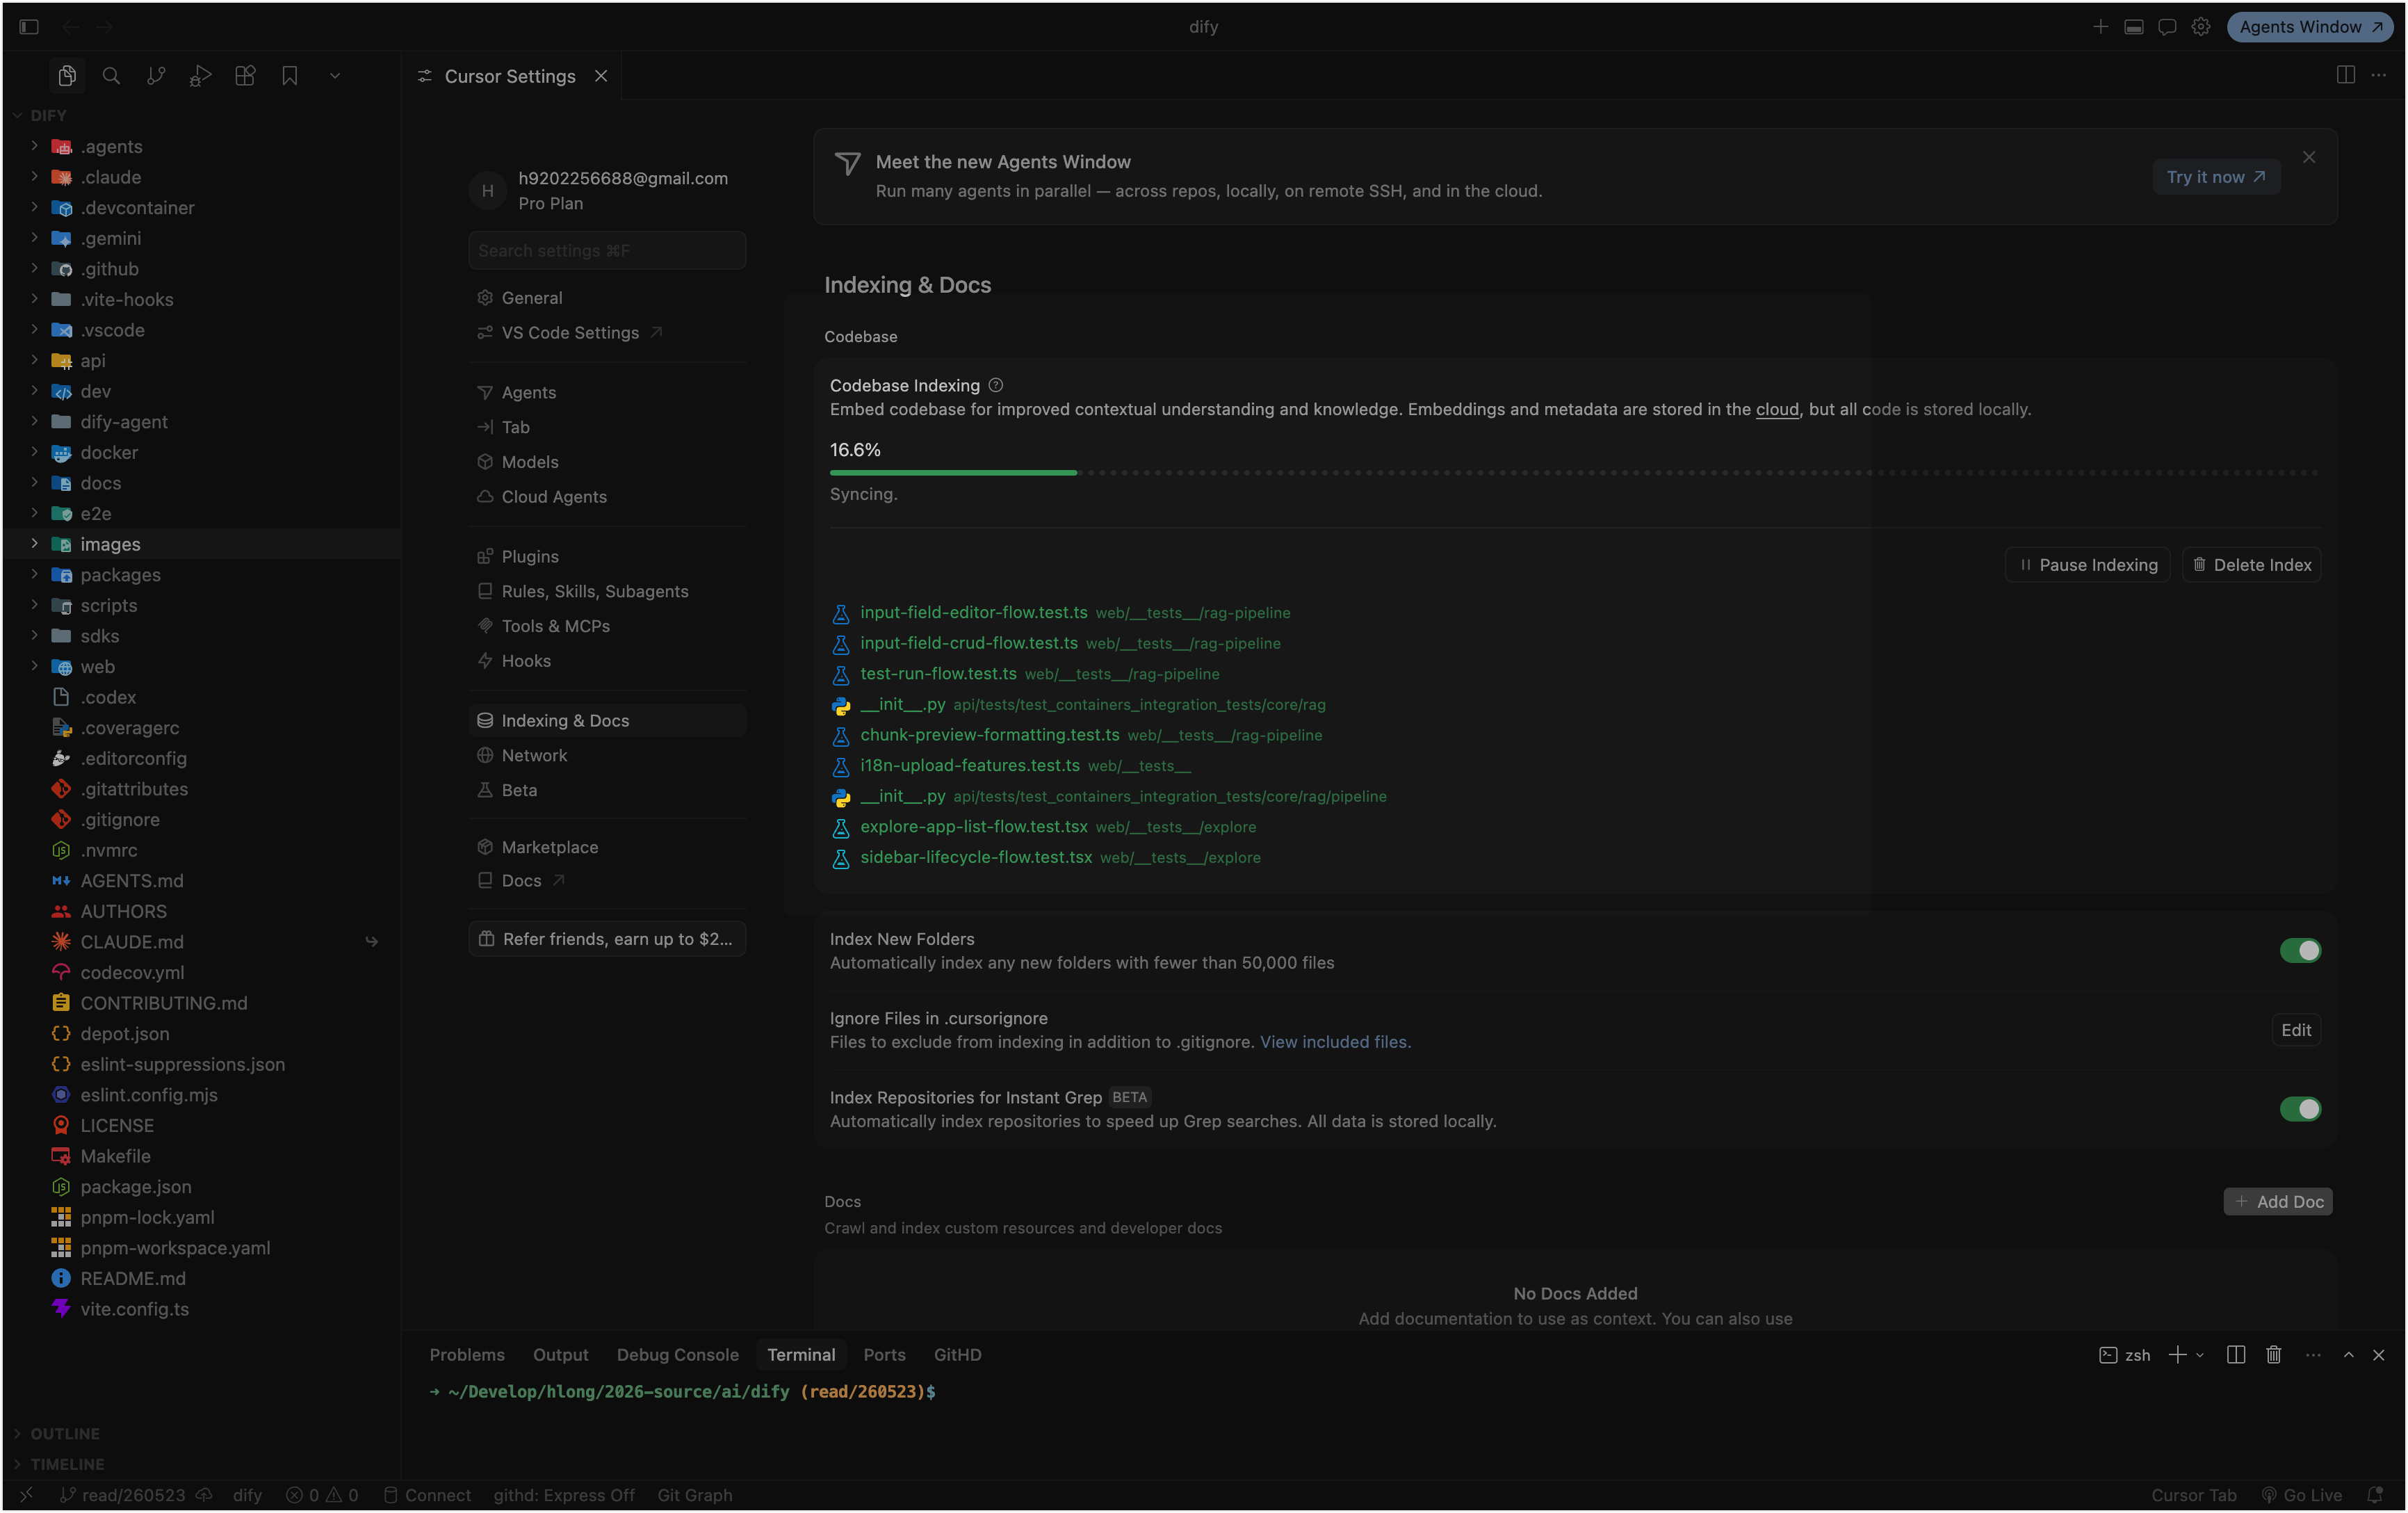Open the View included files link
The image size is (2408, 1513).
1333,1042
